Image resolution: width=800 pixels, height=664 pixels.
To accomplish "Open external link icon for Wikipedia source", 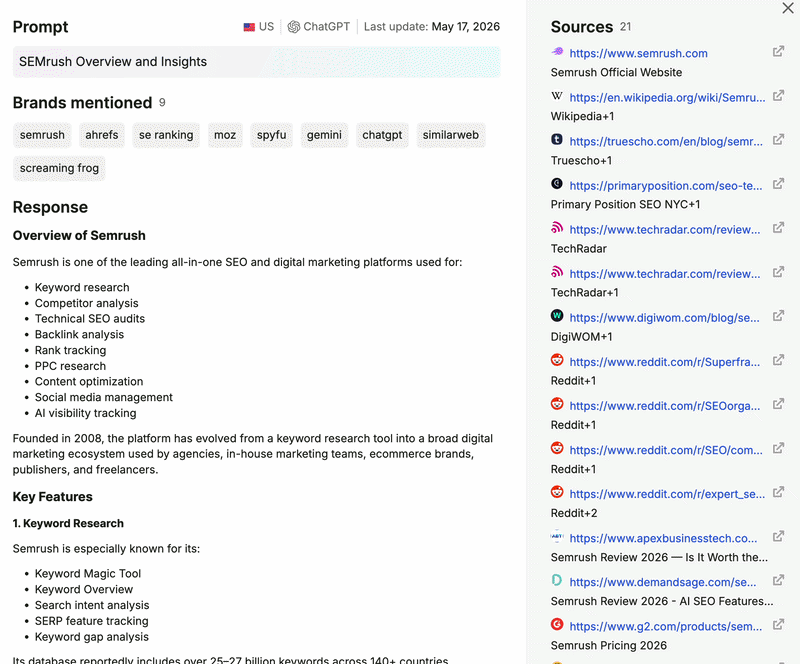I will point(778,95).
